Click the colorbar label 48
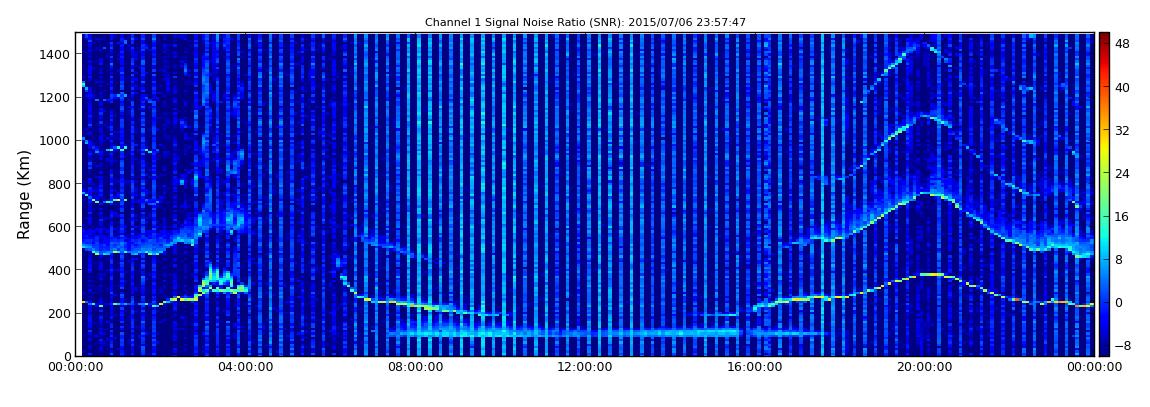 point(1122,44)
